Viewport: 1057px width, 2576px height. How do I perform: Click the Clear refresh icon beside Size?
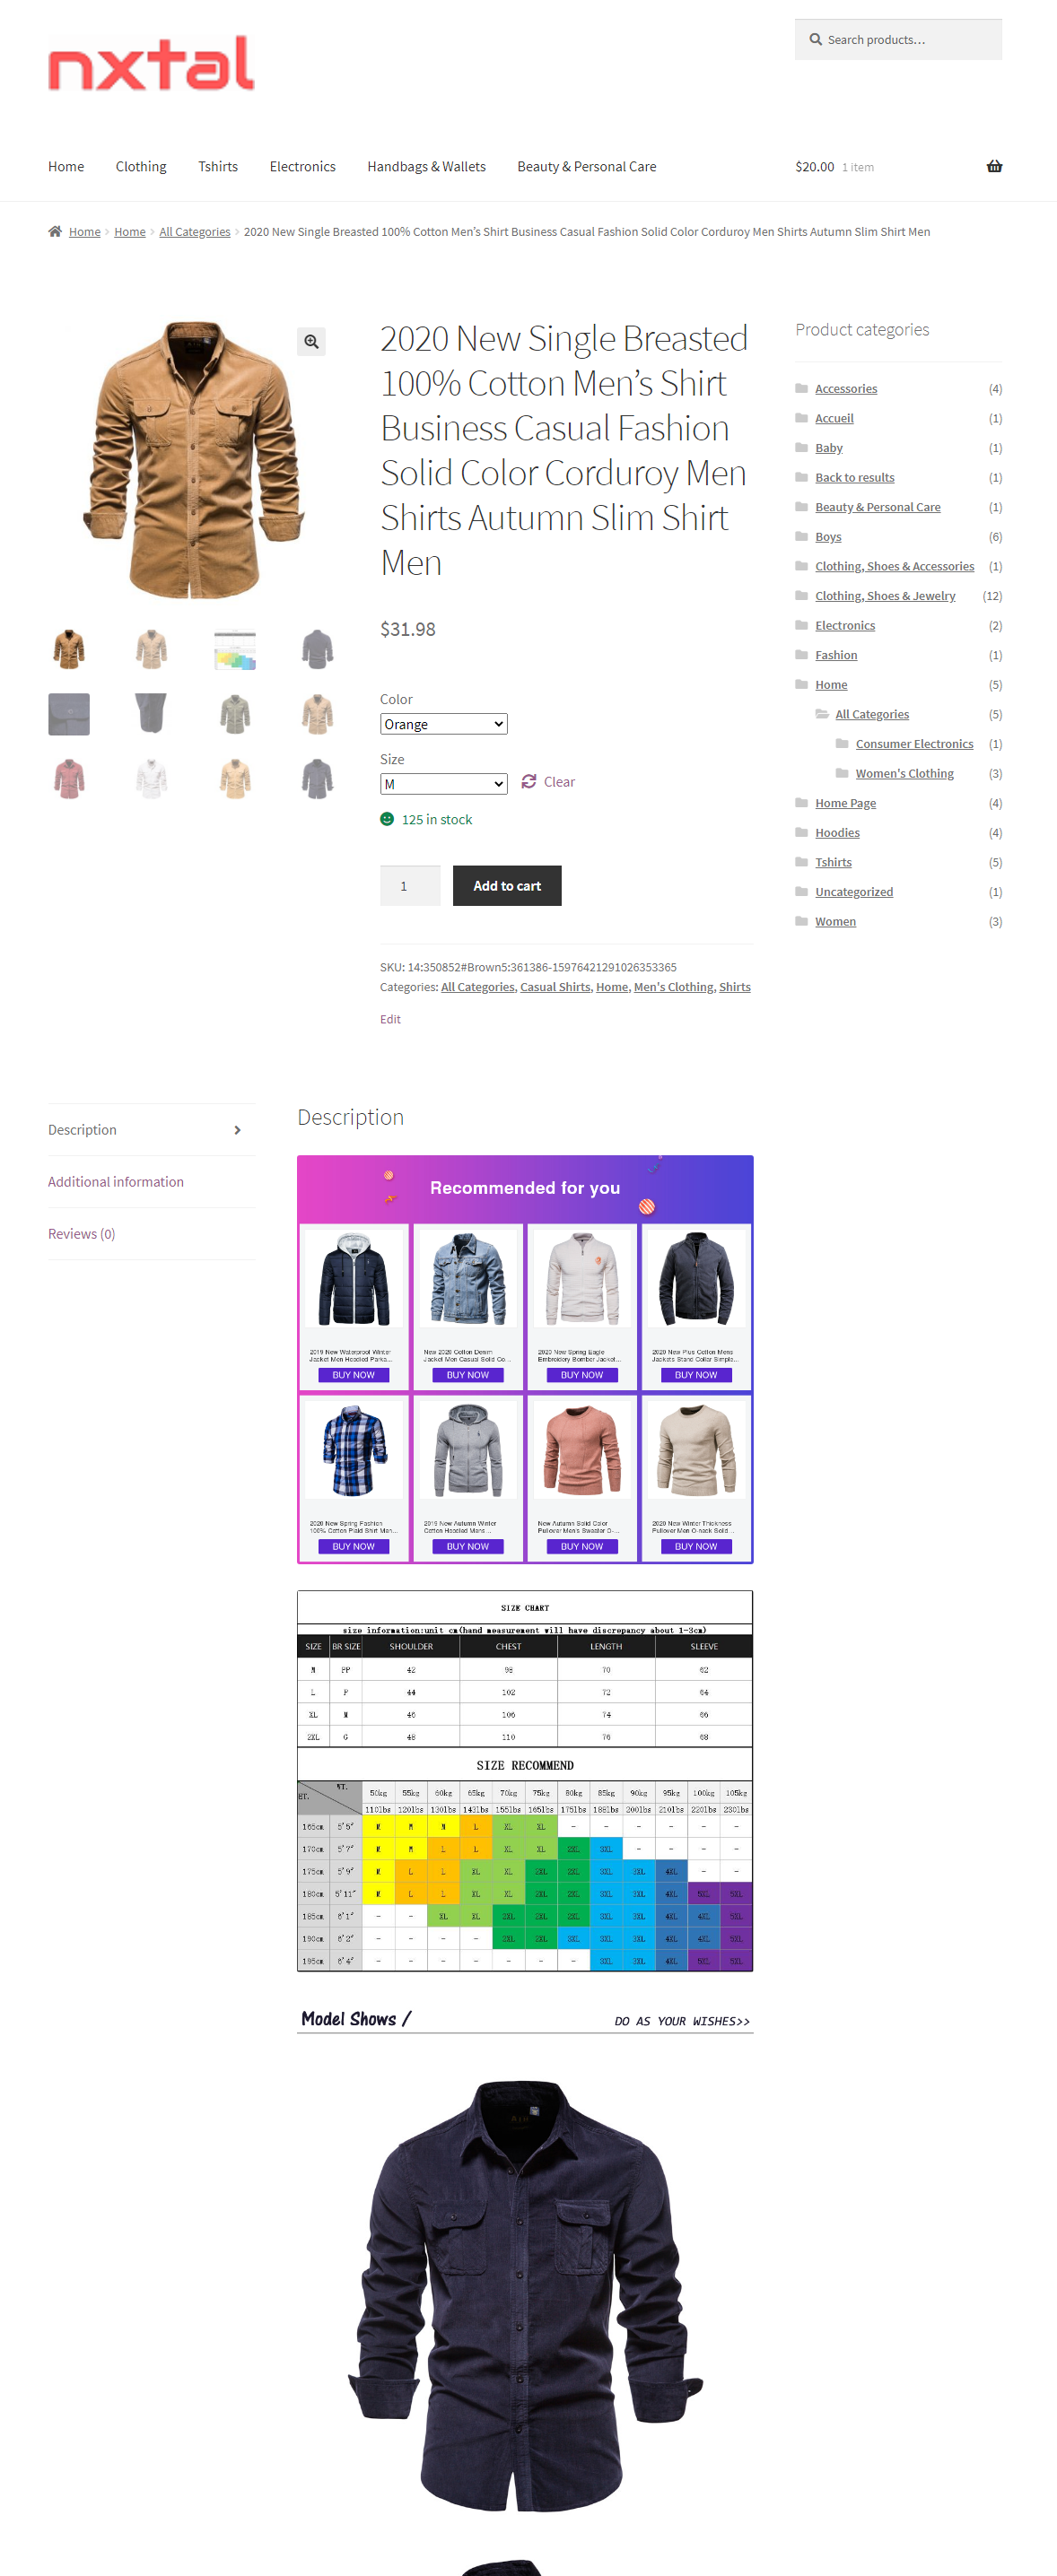(529, 781)
